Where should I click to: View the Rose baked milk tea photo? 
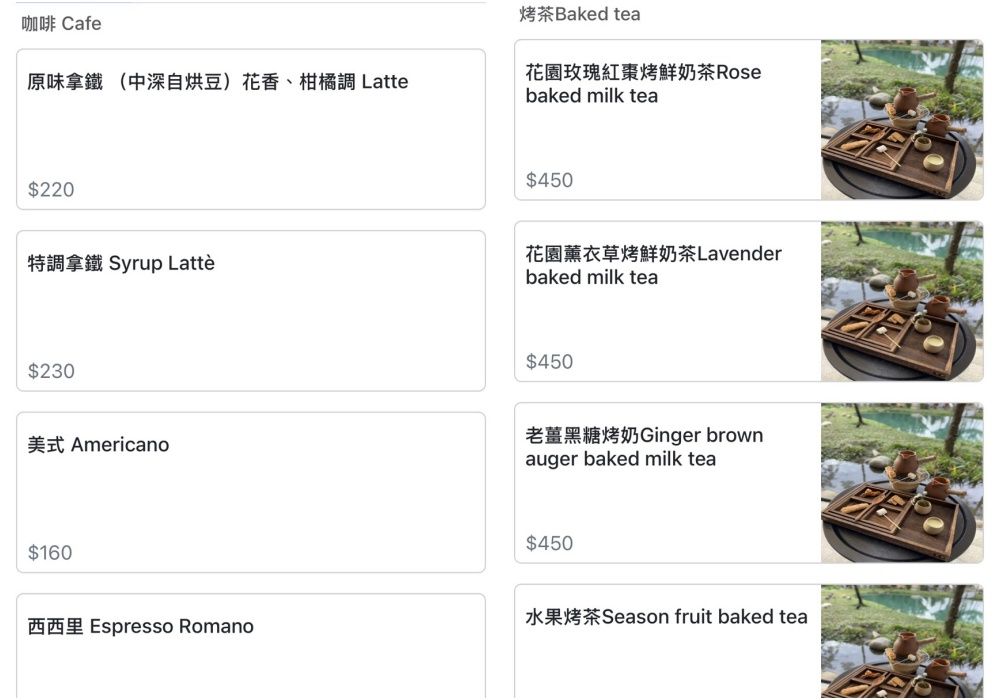pos(902,120)
